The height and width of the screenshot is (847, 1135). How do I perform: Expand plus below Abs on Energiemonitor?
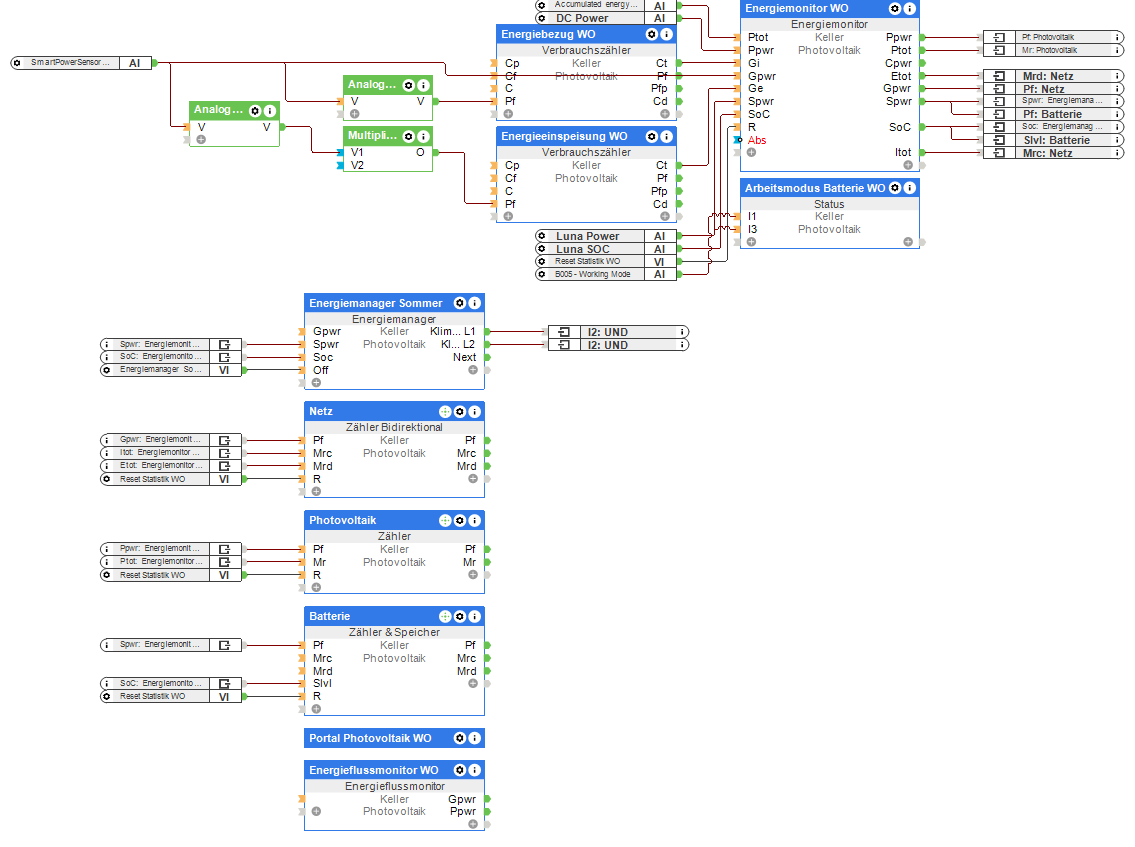pos(751,153)
